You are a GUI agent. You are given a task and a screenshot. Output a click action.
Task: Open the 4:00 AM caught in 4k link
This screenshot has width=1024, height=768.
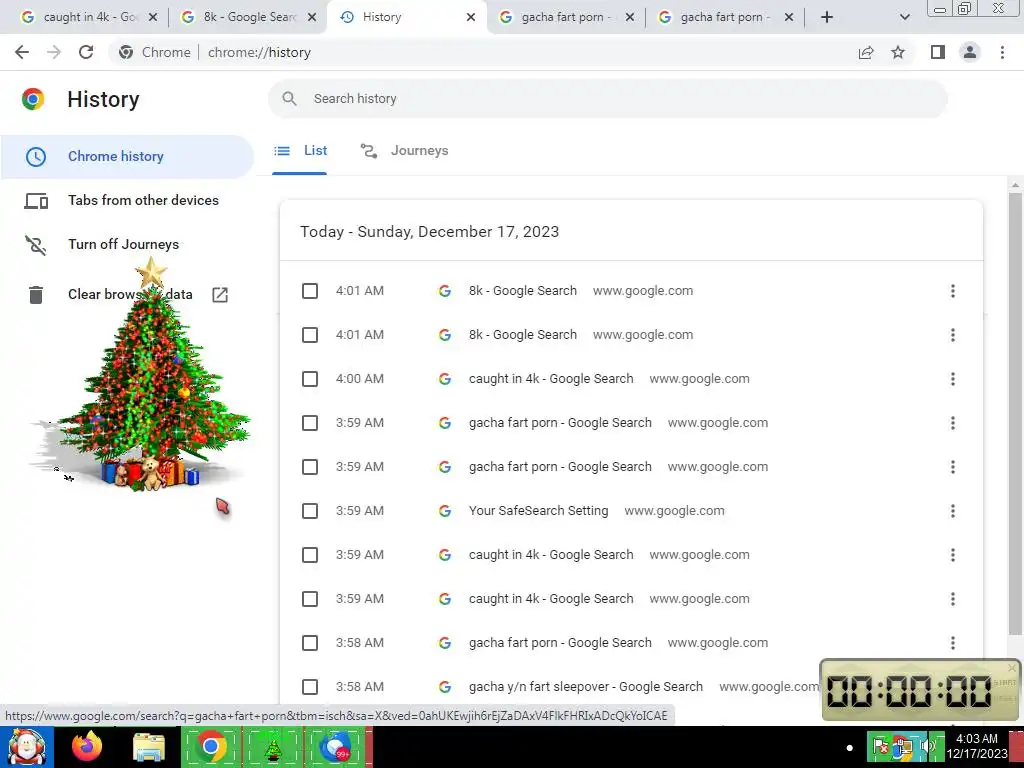pos(551,379)
